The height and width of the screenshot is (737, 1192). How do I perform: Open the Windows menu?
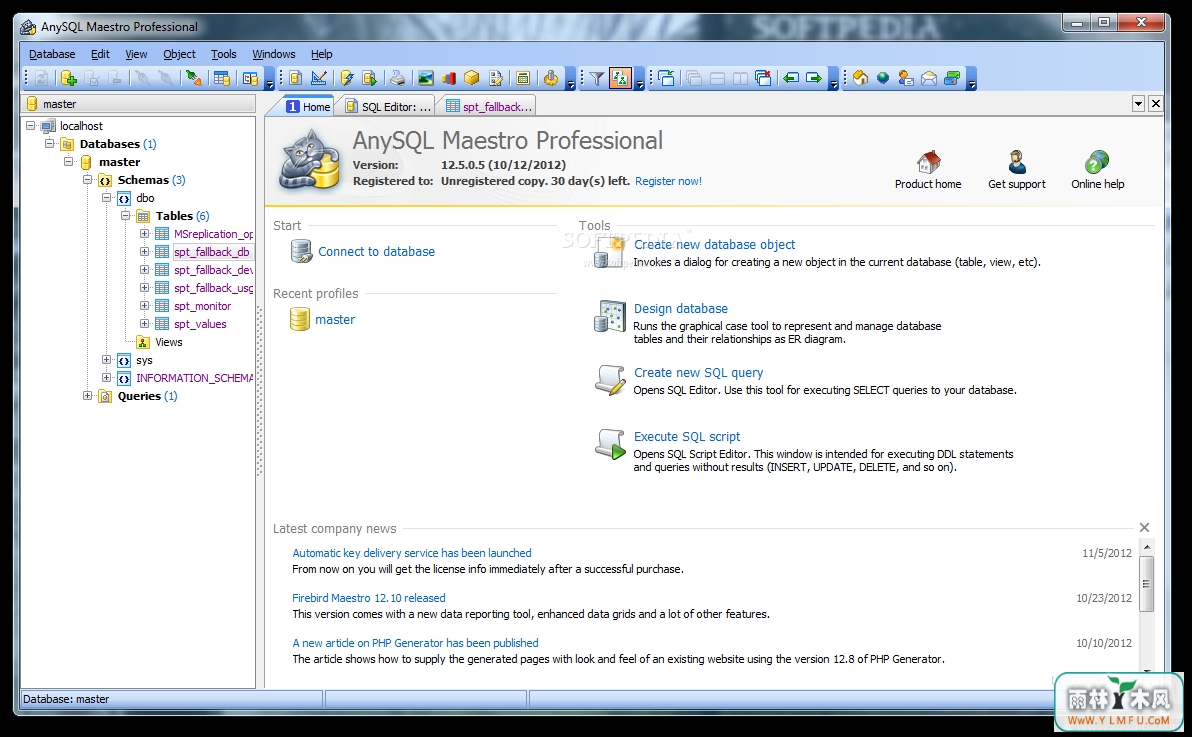274,54
